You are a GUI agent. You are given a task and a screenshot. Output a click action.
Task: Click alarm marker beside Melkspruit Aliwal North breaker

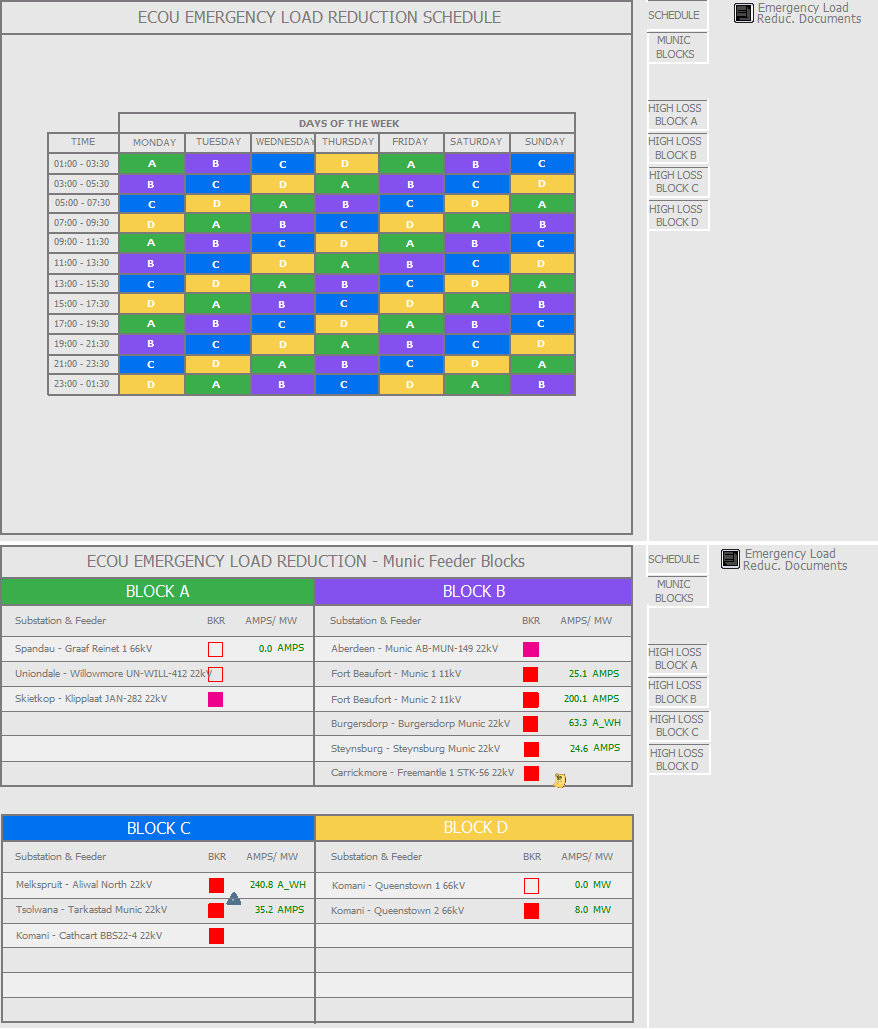coord(233,899)
